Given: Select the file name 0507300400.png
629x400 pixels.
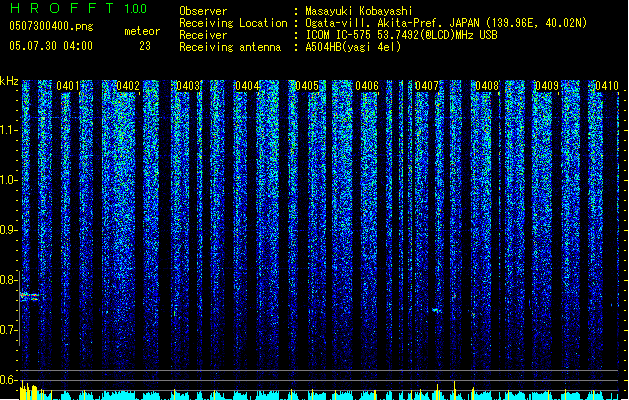Looking at the screenshot, I should [x=51, y=26].
